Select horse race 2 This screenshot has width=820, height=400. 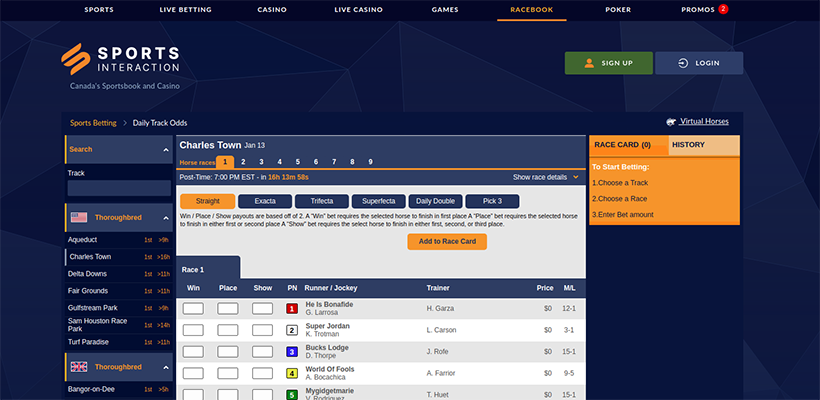(243, 162)
